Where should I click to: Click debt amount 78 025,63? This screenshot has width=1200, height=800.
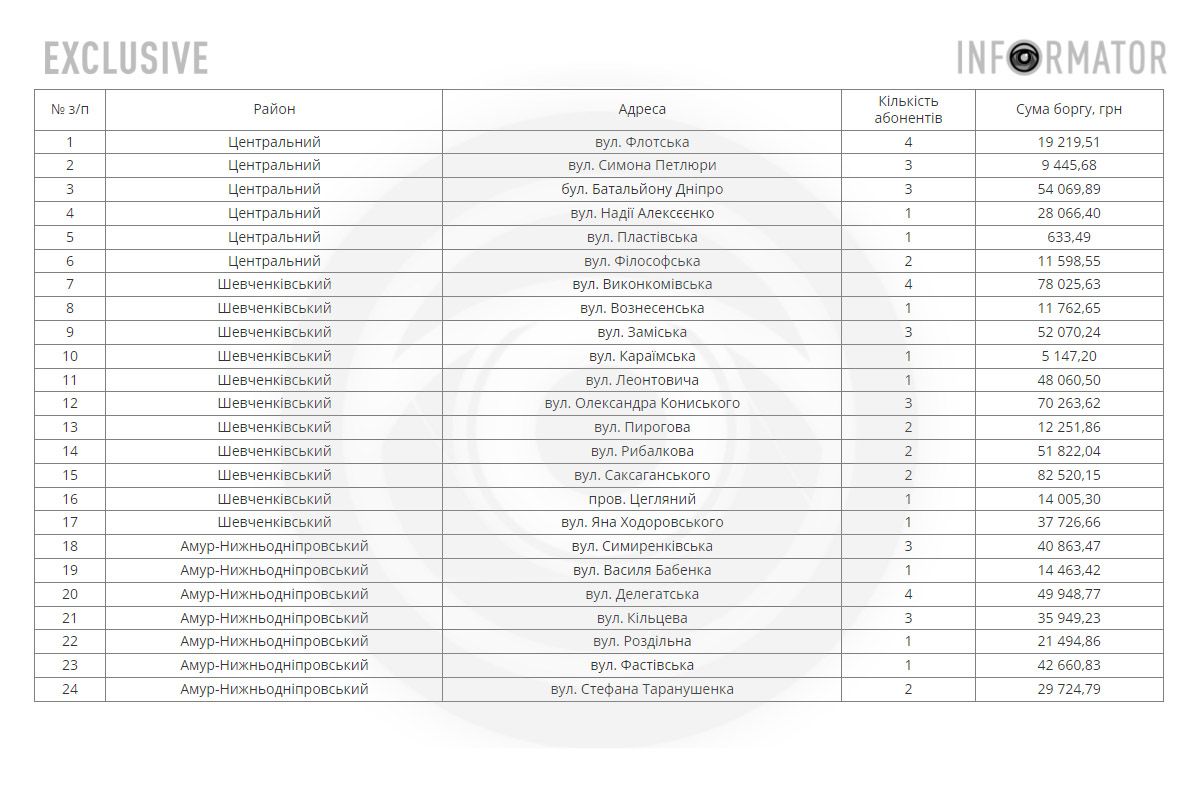pyautogui.click(x=1069, y=284)
